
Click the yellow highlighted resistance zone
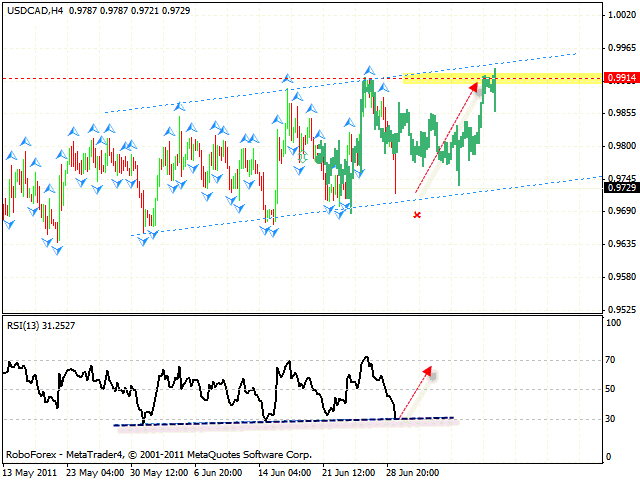tap(540, 78)
